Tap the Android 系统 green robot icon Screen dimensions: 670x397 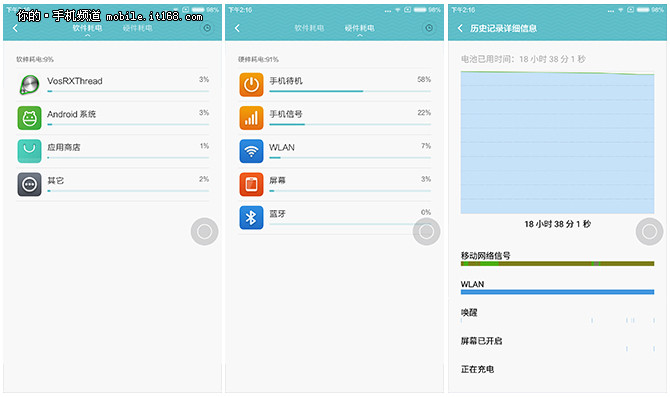coord(29,118)
